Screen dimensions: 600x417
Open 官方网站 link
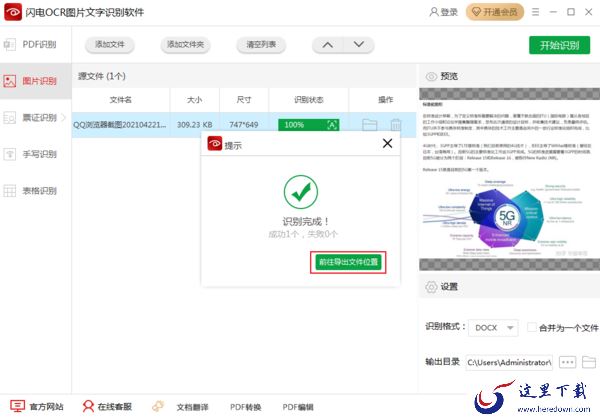point(37,406)
